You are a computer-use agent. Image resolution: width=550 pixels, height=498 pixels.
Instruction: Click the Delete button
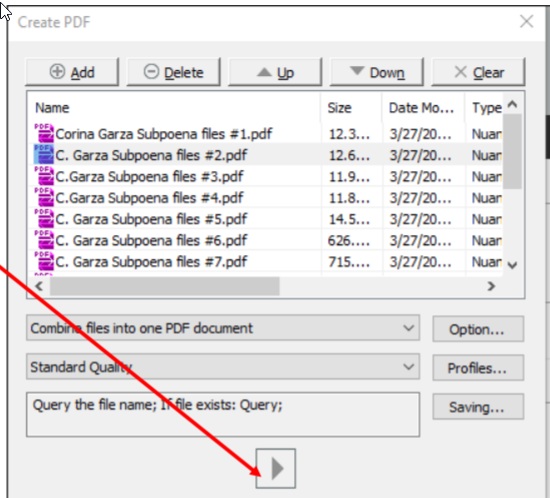point(174,72)
